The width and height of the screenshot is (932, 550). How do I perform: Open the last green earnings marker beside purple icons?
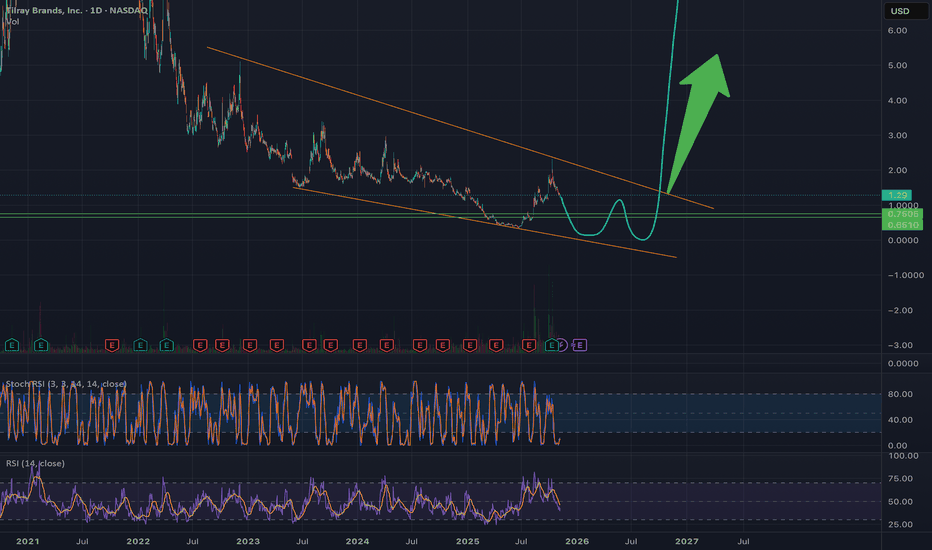(552, 345)
